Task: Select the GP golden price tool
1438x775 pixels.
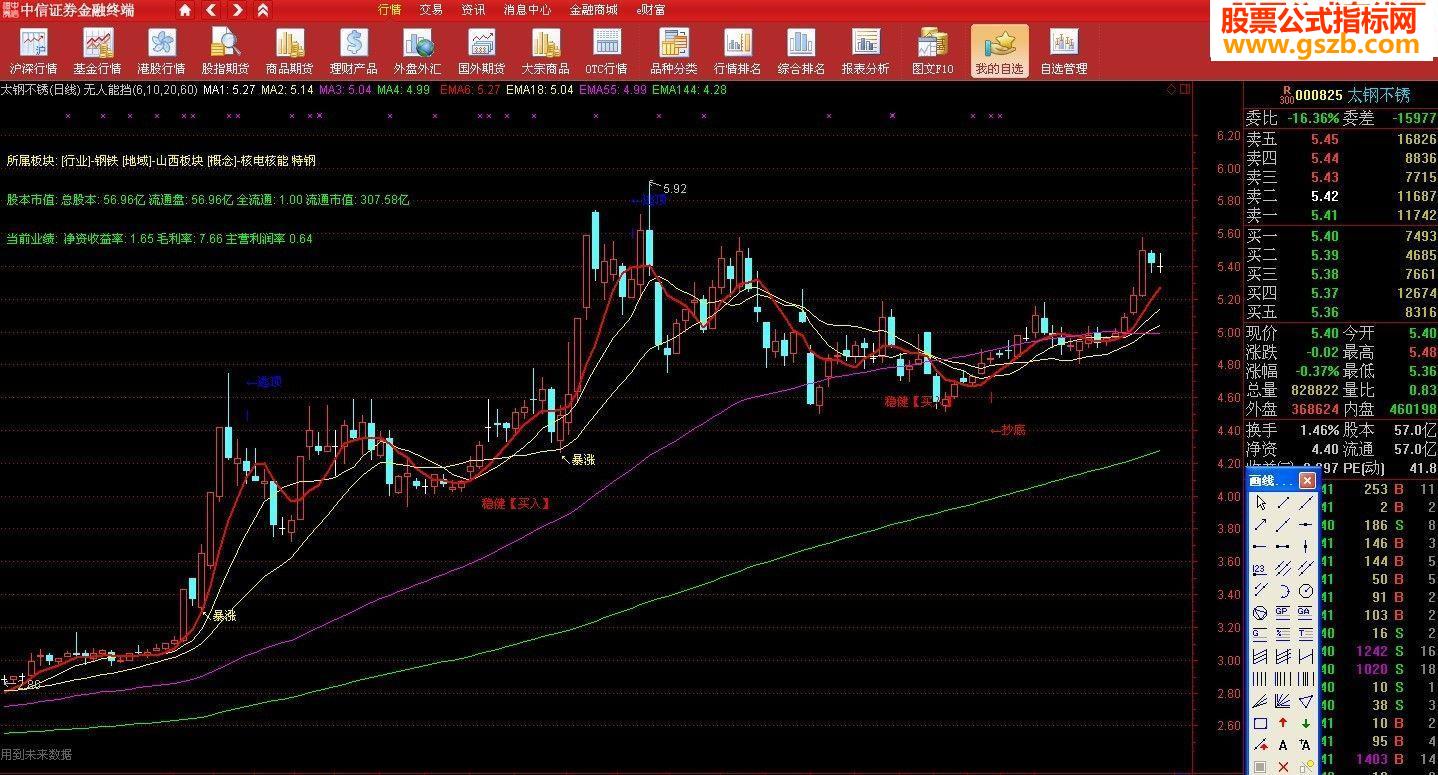Action: [x=1283, y=611]
